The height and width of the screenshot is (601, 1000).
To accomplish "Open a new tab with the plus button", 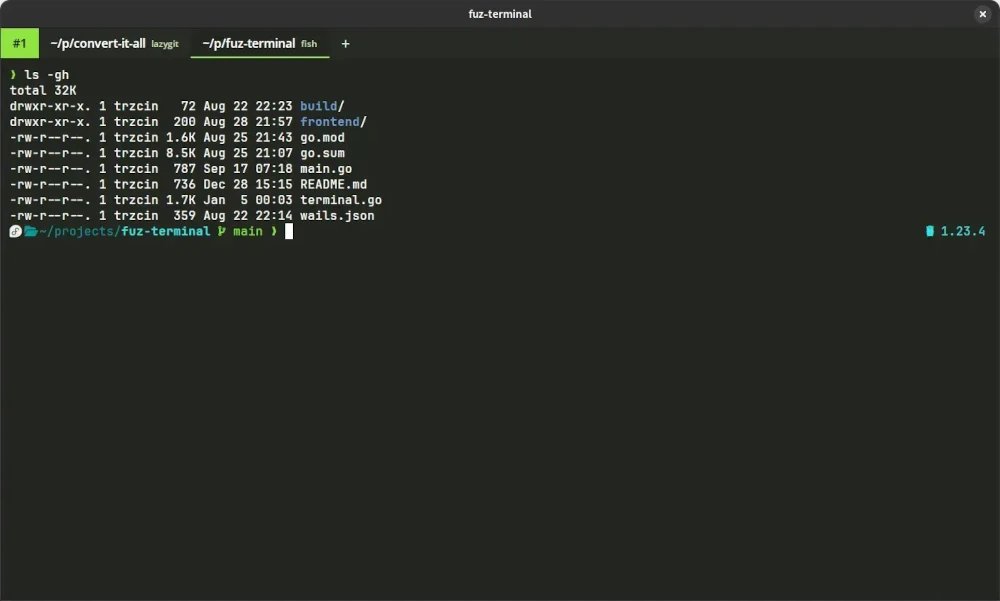I will tap(345, 44).
